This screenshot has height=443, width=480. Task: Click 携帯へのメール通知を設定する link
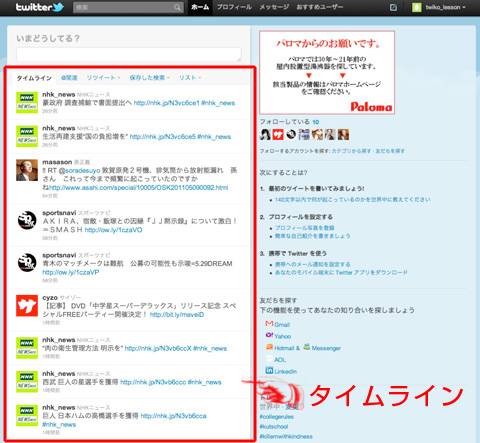click(313, 264)
